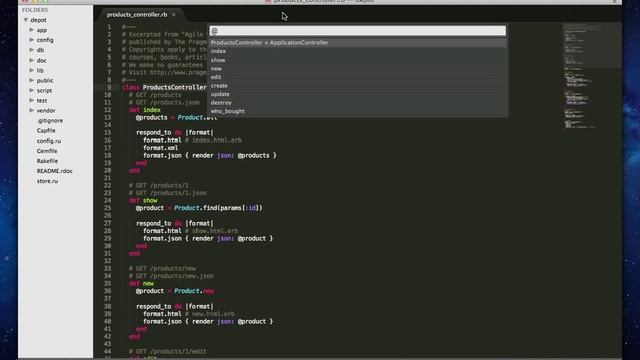Click '# GET /products/new.json' comment

[171, 276]
